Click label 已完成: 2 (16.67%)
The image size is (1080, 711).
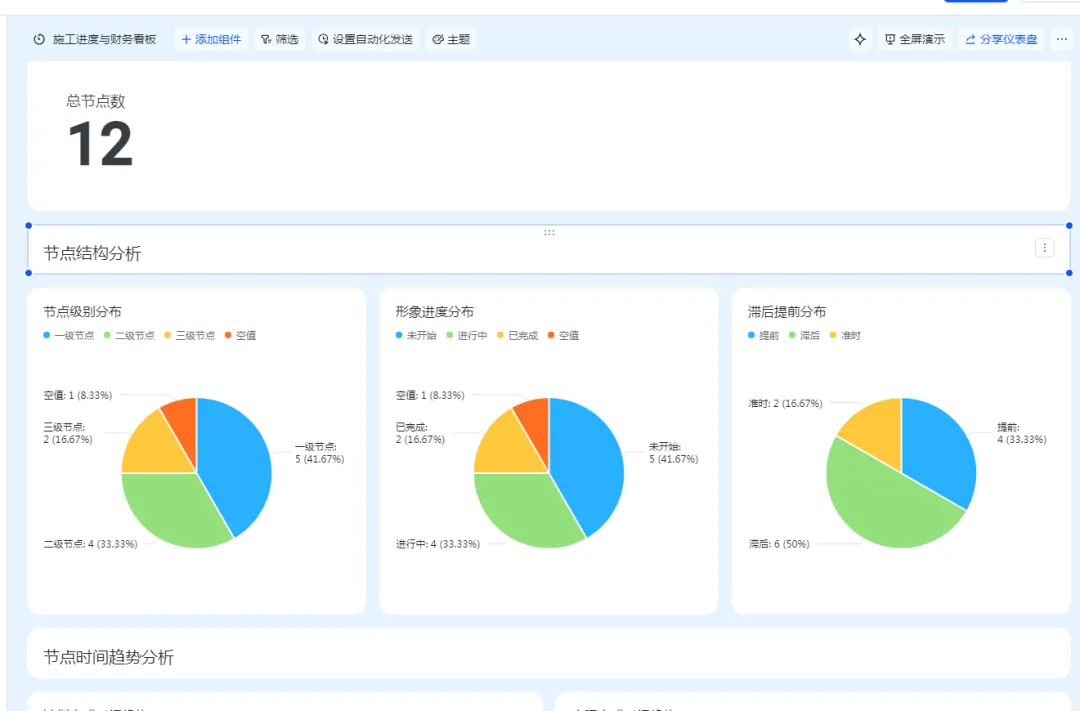point(420,433)
